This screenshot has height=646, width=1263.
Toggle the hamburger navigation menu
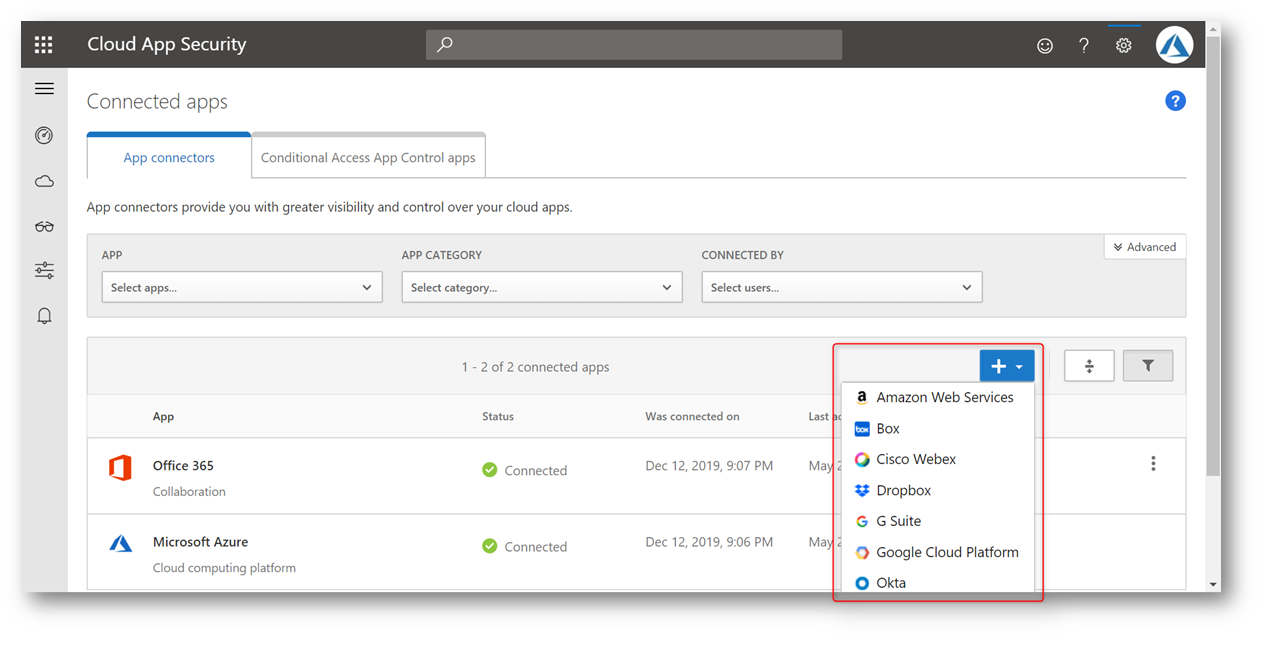pyautogui.click(x=44, y=89)
